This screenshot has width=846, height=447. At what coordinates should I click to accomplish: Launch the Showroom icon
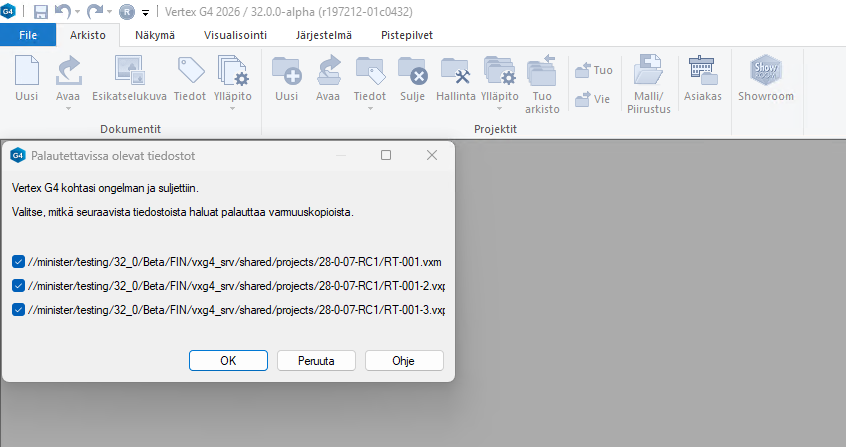click(x=766, y=70)
